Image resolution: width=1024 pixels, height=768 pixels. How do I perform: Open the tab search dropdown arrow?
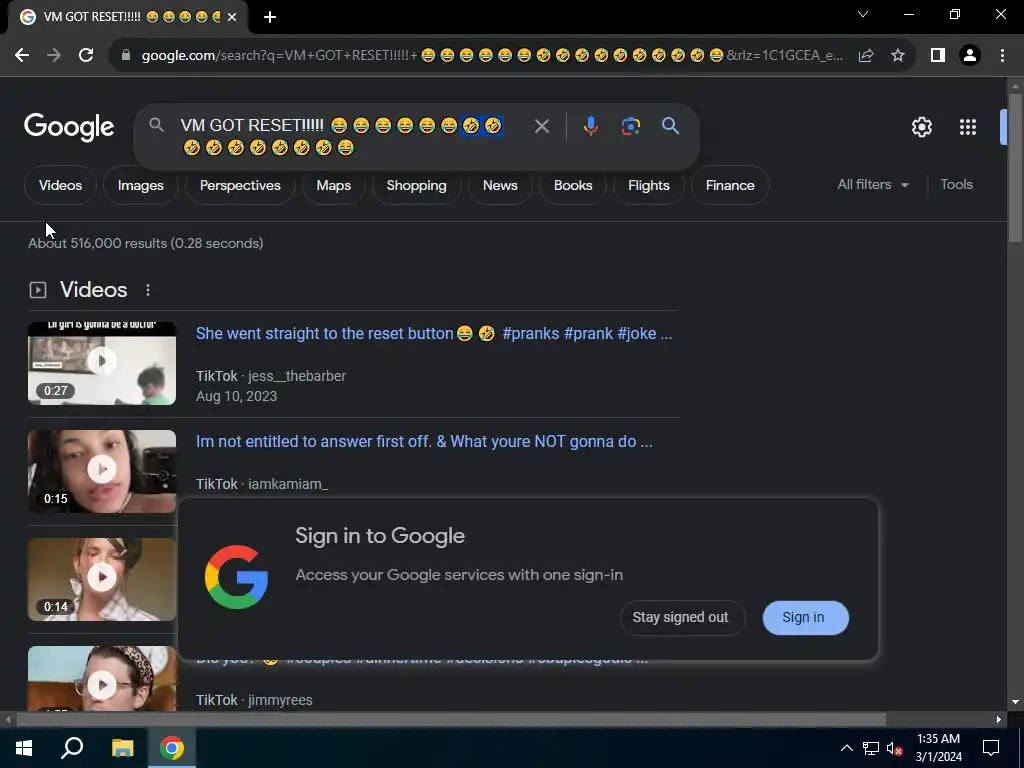[863, 14]
